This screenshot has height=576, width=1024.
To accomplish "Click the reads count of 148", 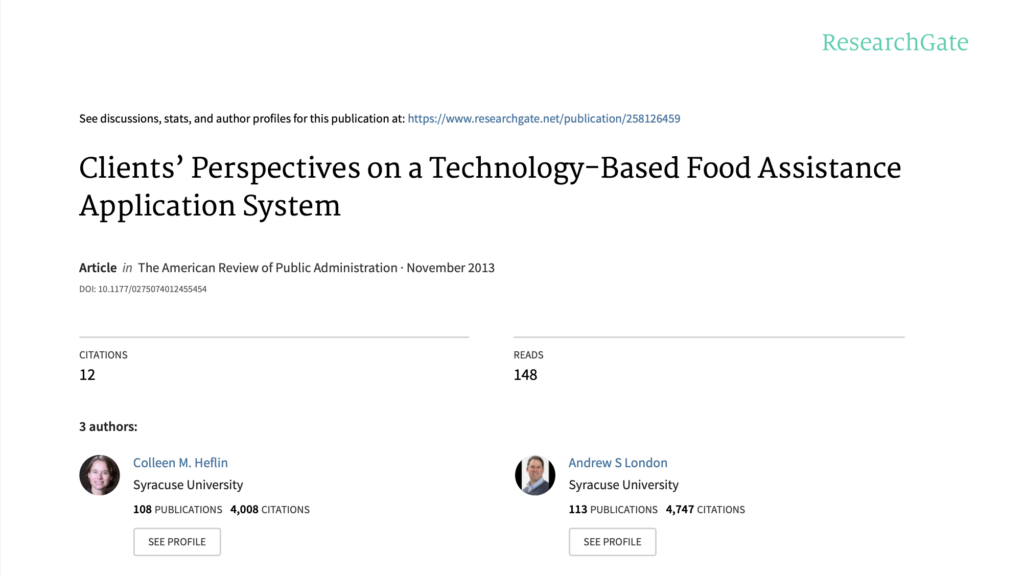I will pos(525,375).
